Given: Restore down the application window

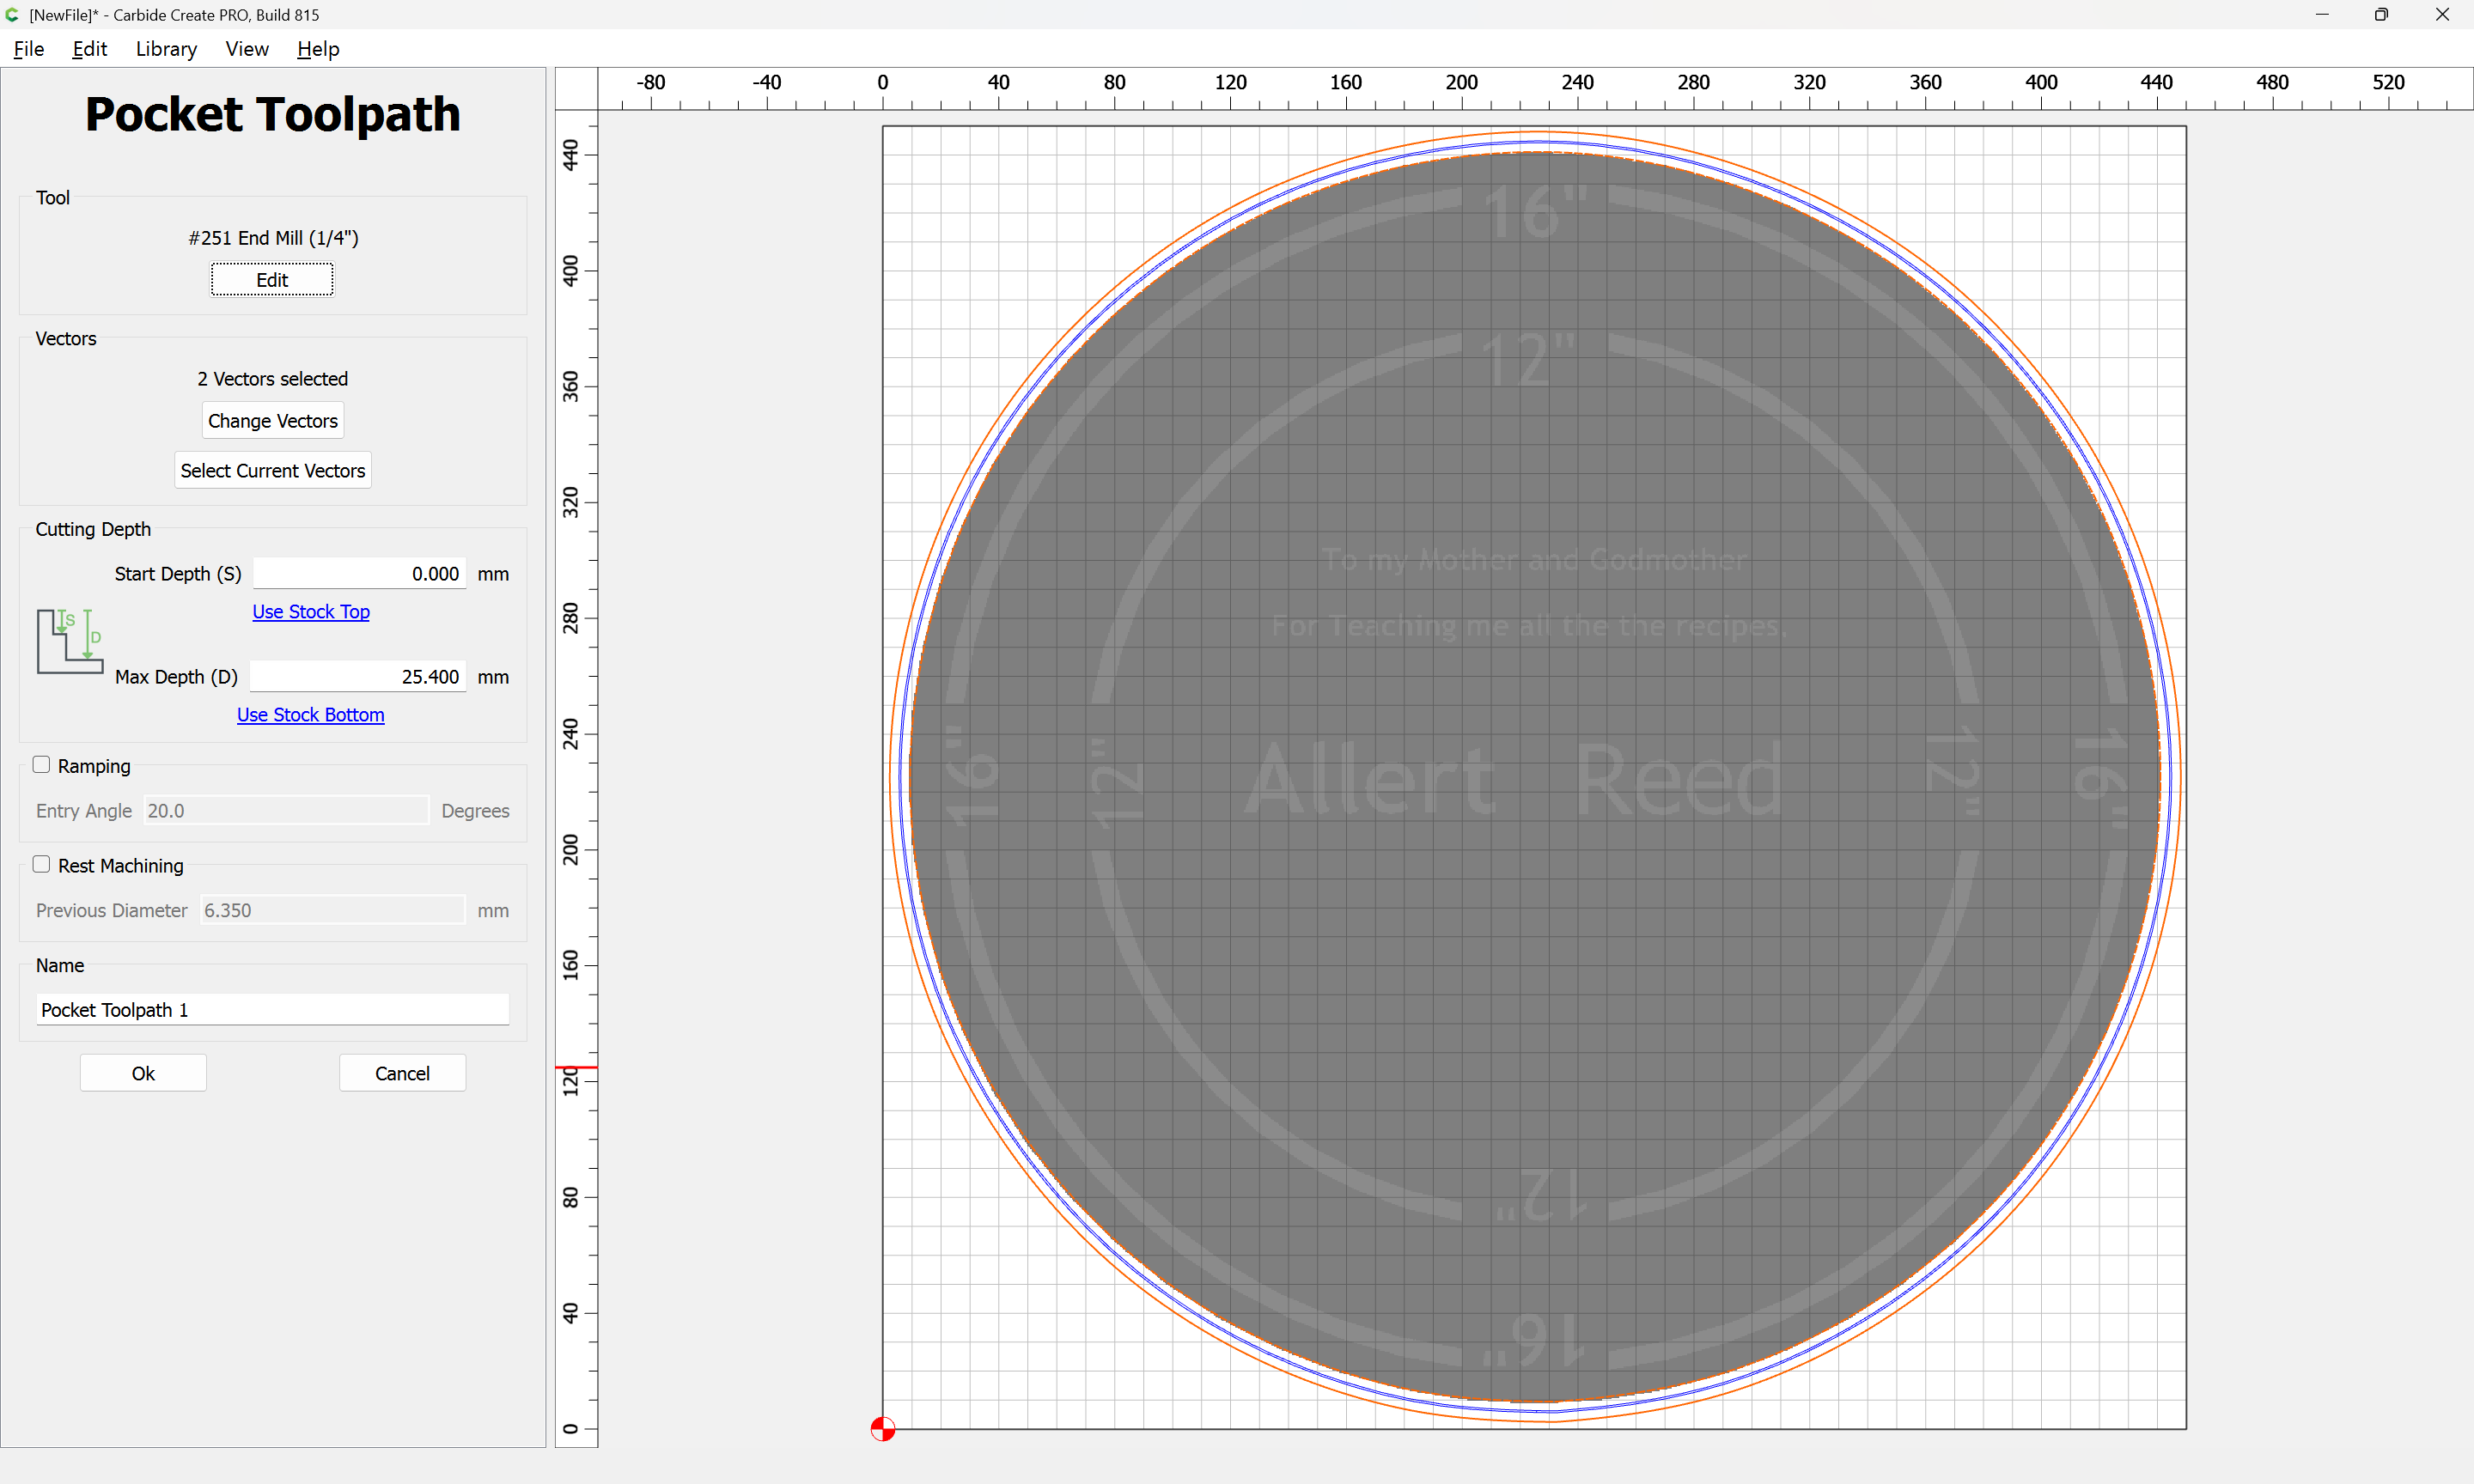Looking at the screenshot, I should [x=2381, y=14].
